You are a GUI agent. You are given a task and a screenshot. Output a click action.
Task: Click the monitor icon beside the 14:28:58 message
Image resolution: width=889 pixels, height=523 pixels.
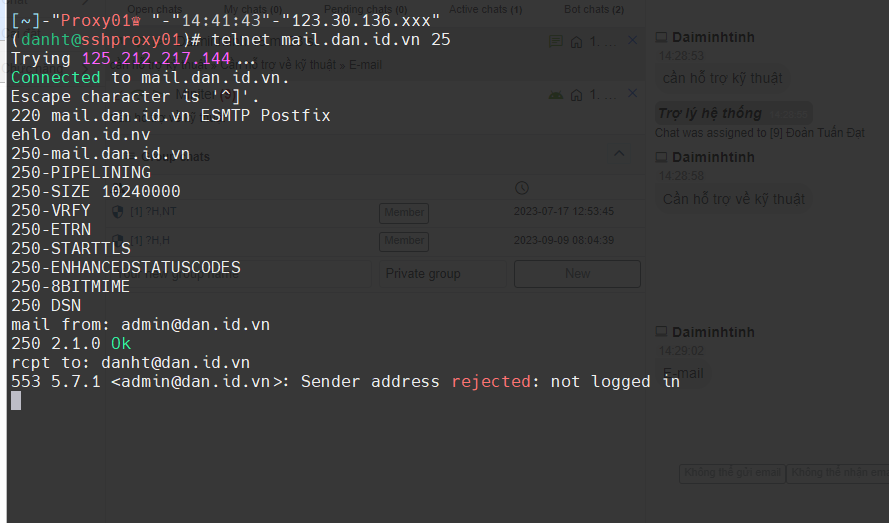[x=661, y=157]
